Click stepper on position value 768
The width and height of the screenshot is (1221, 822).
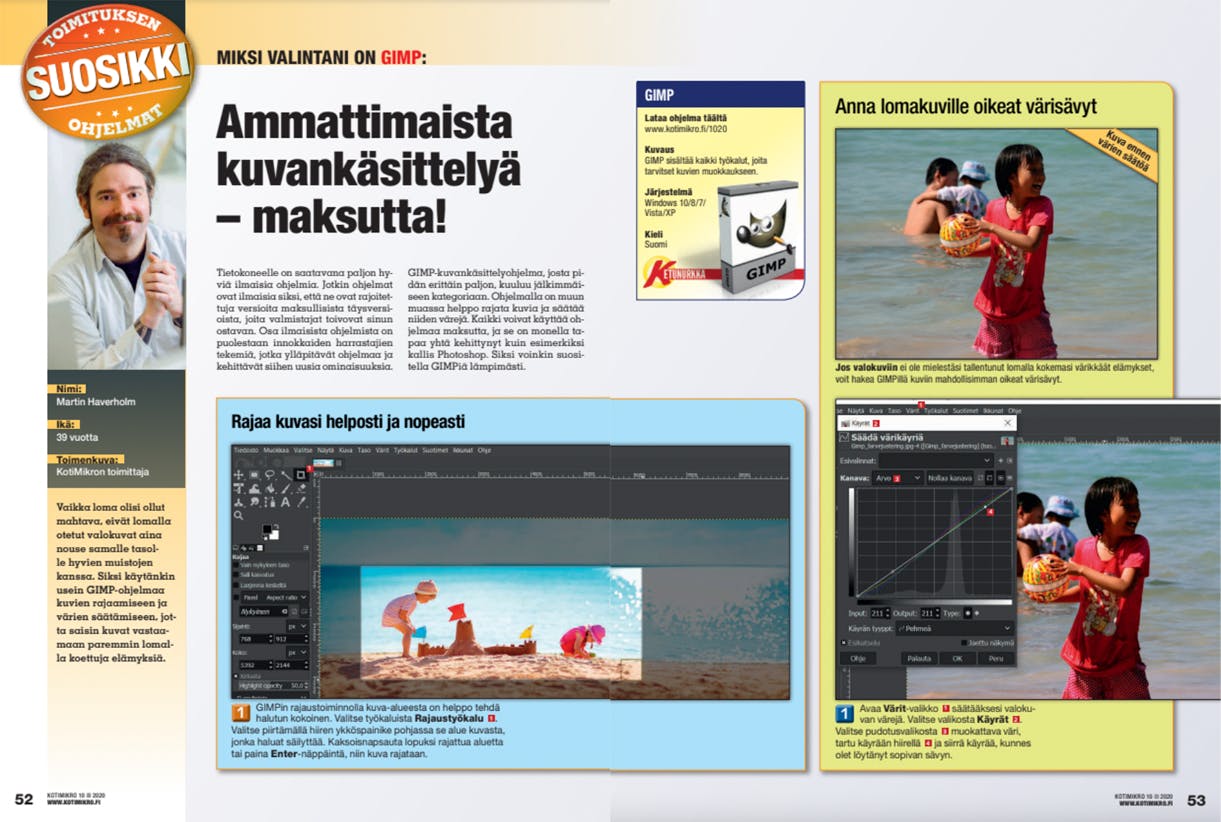pos(271,639)
